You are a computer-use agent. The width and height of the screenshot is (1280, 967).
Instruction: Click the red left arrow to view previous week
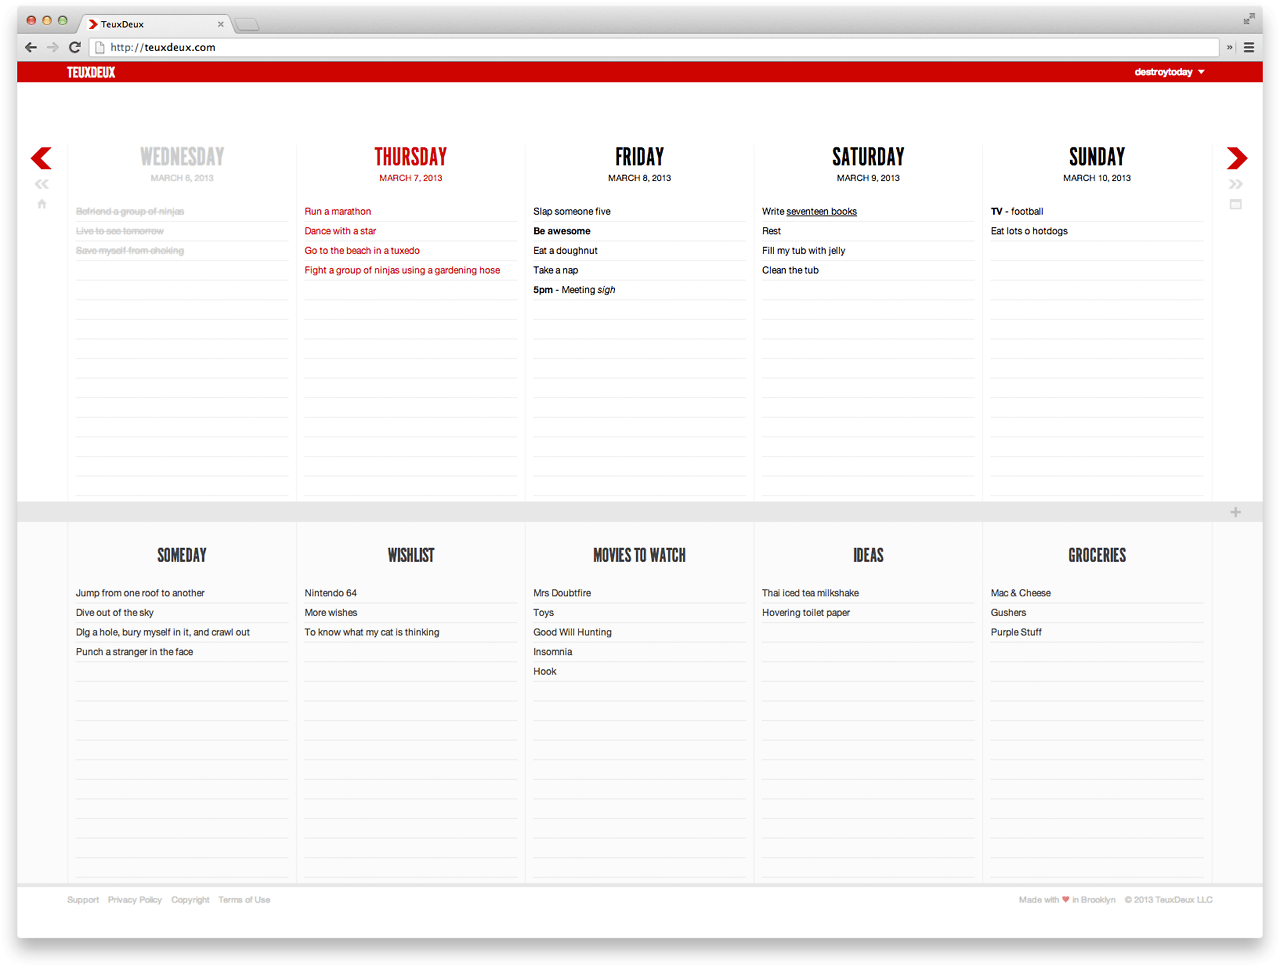point(41,158)
